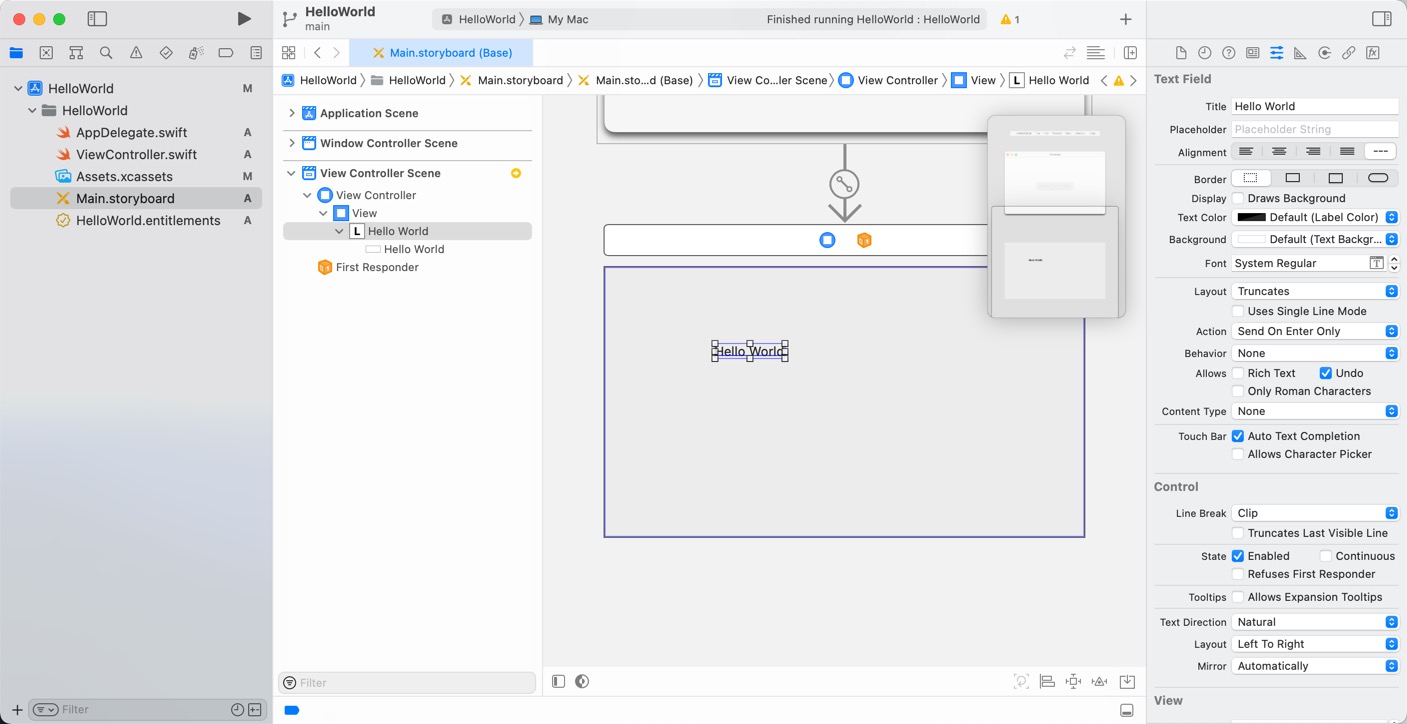Open the source control navigator

click(46, 53)
